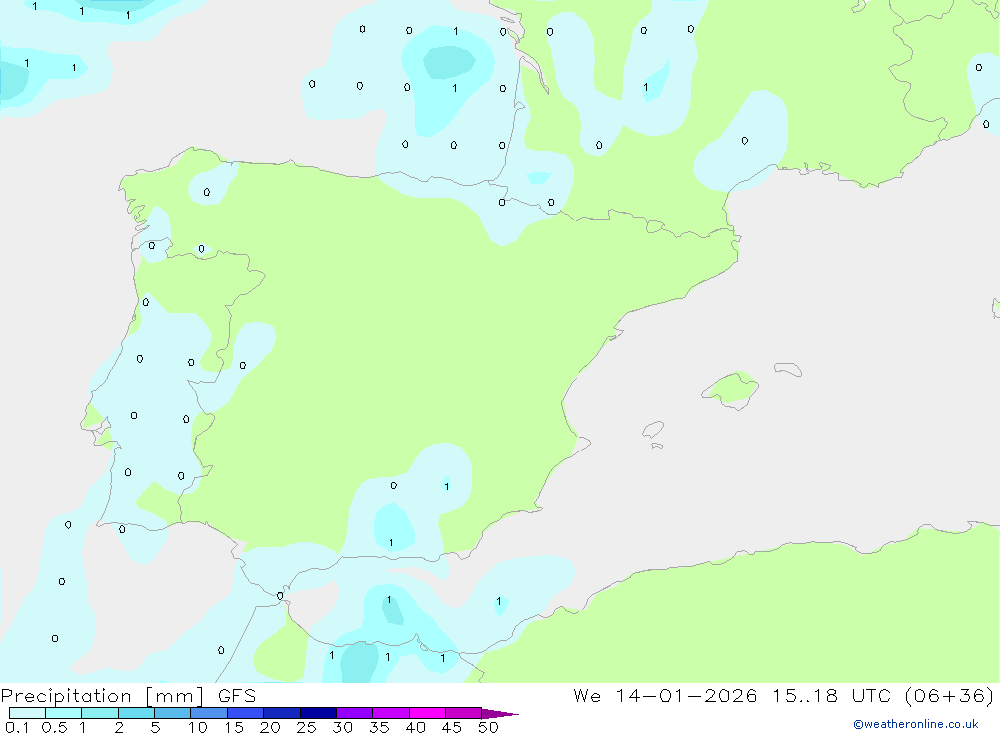This screenshot has height=733, width=1000.
Task: Click the '50' legend label
Action: click(488, 727)
